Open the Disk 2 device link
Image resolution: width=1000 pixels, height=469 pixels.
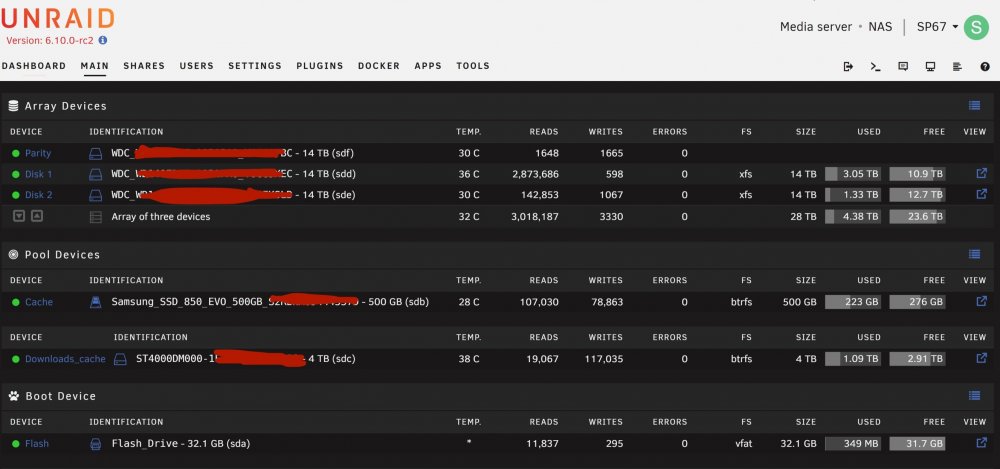tap(39, 195)
